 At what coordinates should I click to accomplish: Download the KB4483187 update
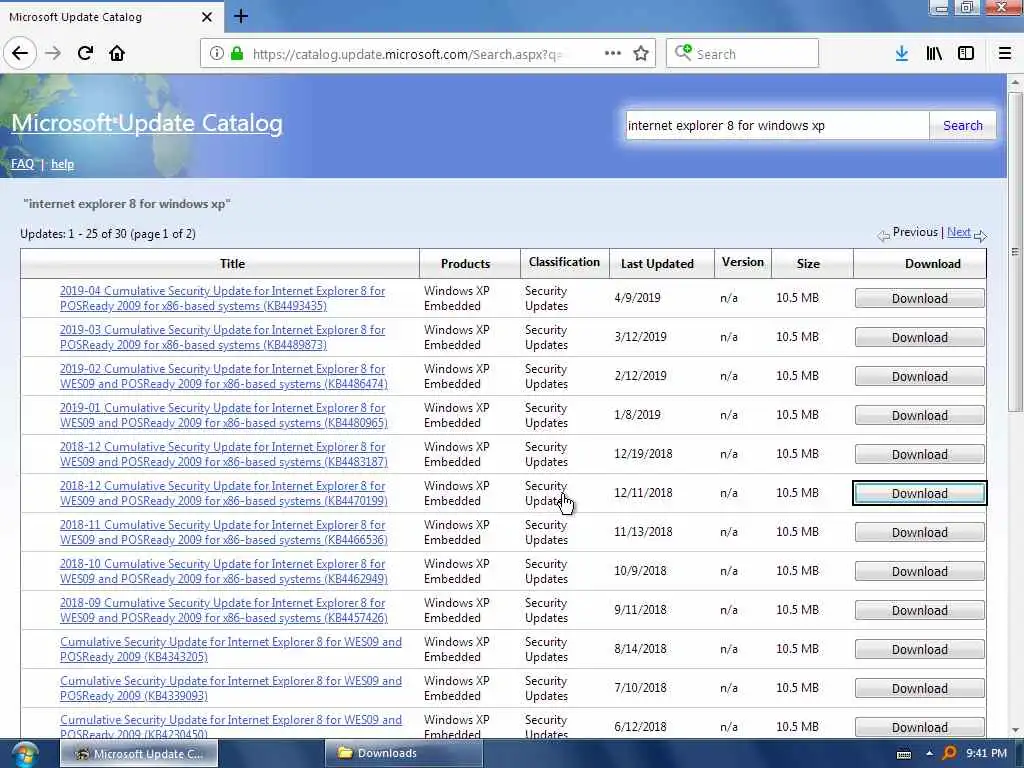920,455
